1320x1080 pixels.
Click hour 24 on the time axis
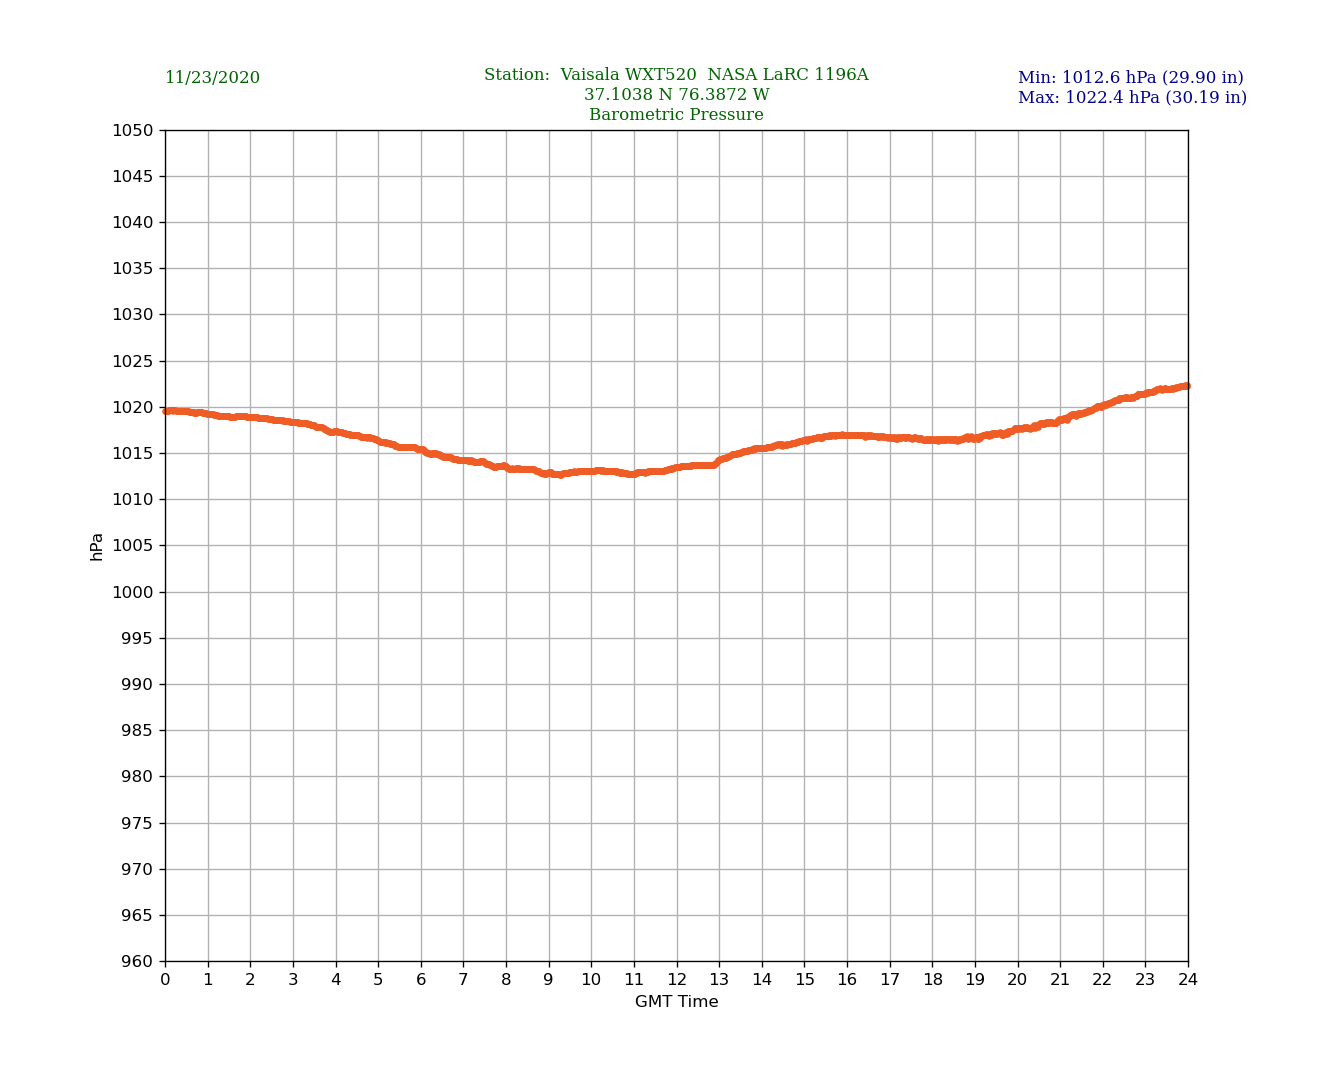coord(1188,980)
